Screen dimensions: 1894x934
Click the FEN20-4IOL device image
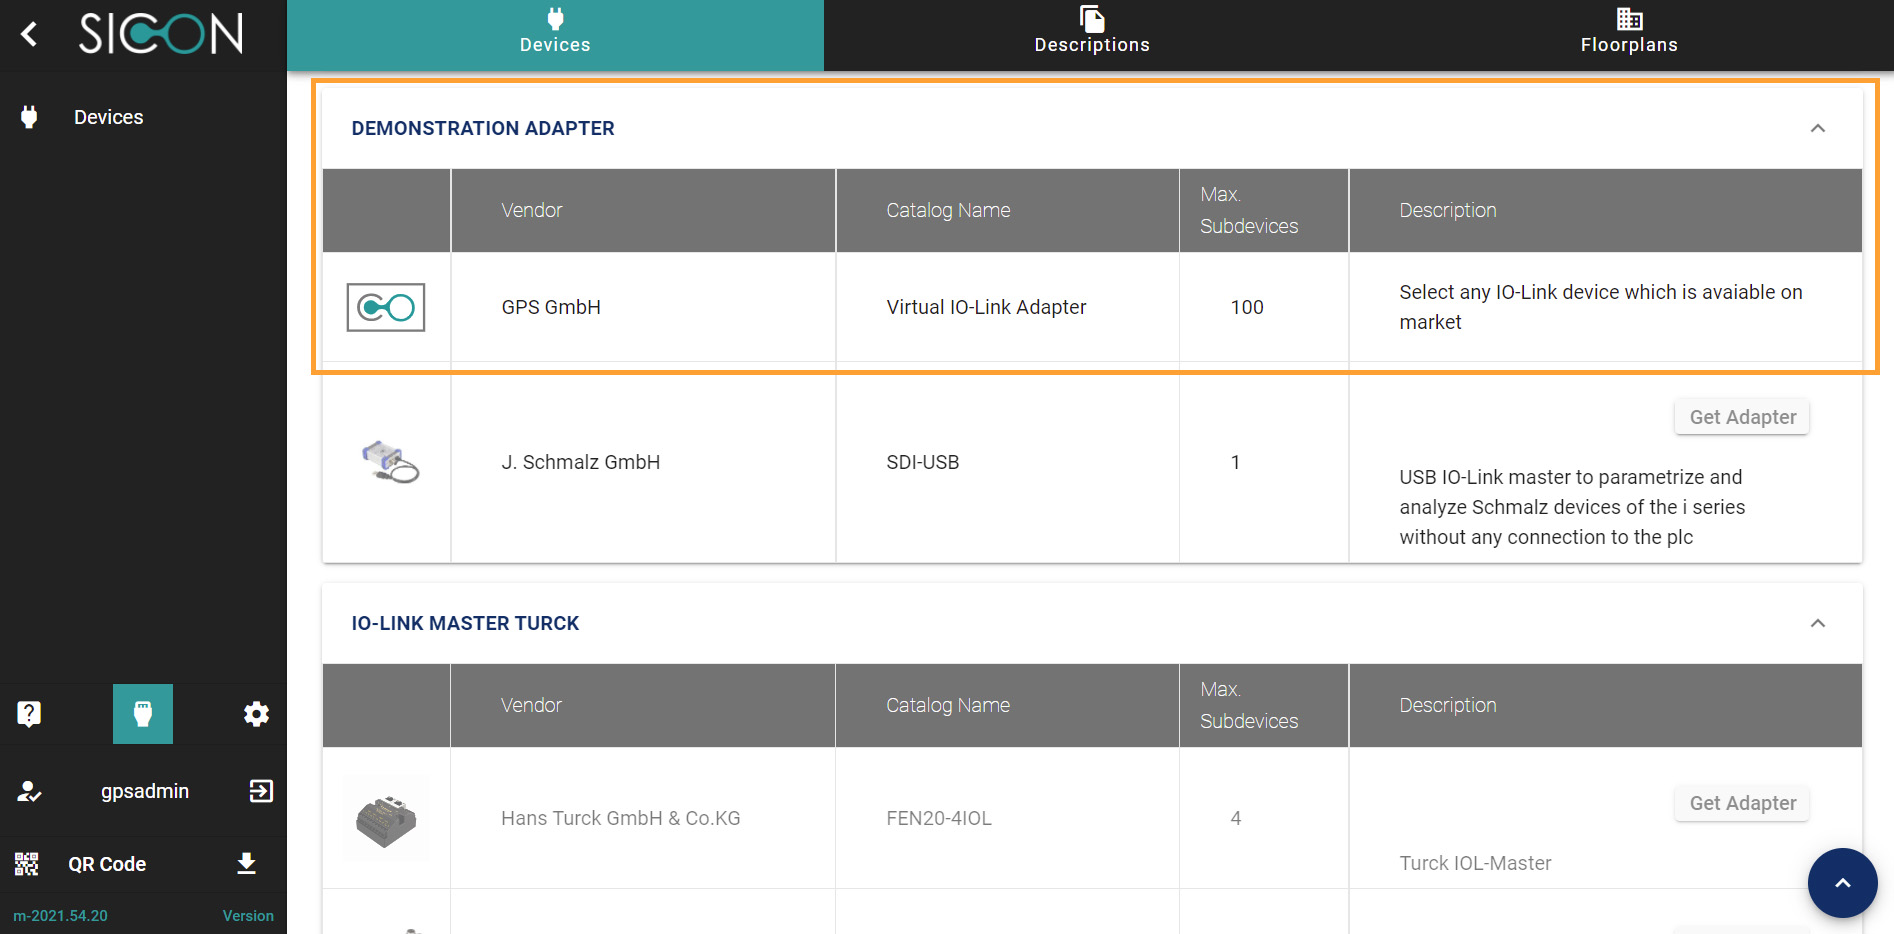tap(386, 819)
